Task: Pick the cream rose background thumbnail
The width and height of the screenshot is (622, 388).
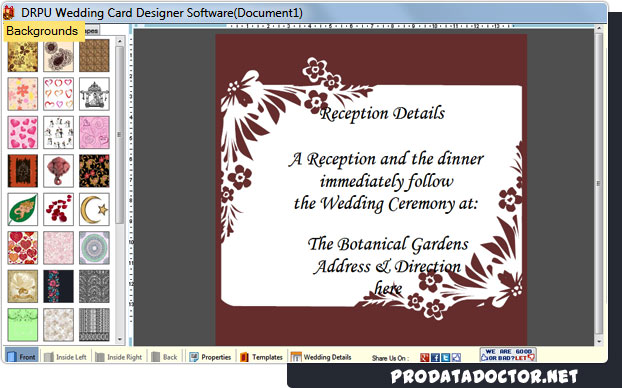Action: click(23, 286)
